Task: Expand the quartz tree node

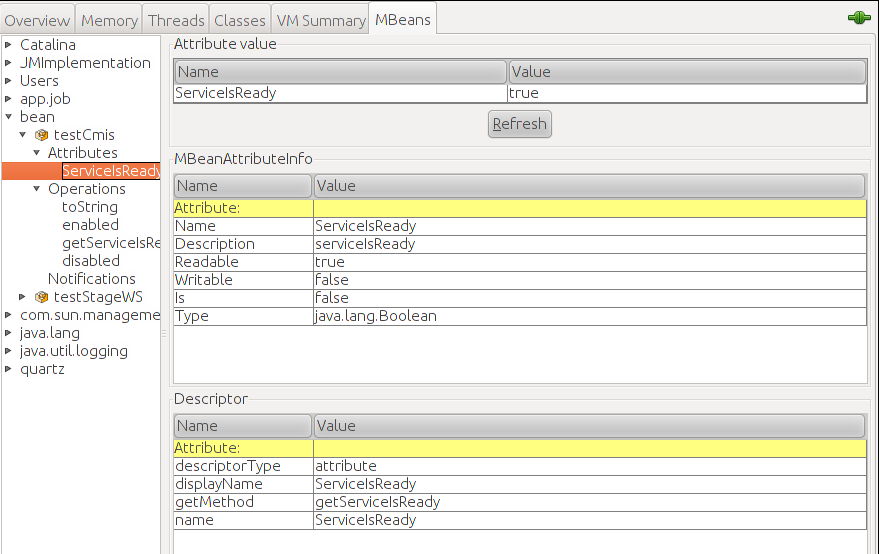Action: (9, 369)
